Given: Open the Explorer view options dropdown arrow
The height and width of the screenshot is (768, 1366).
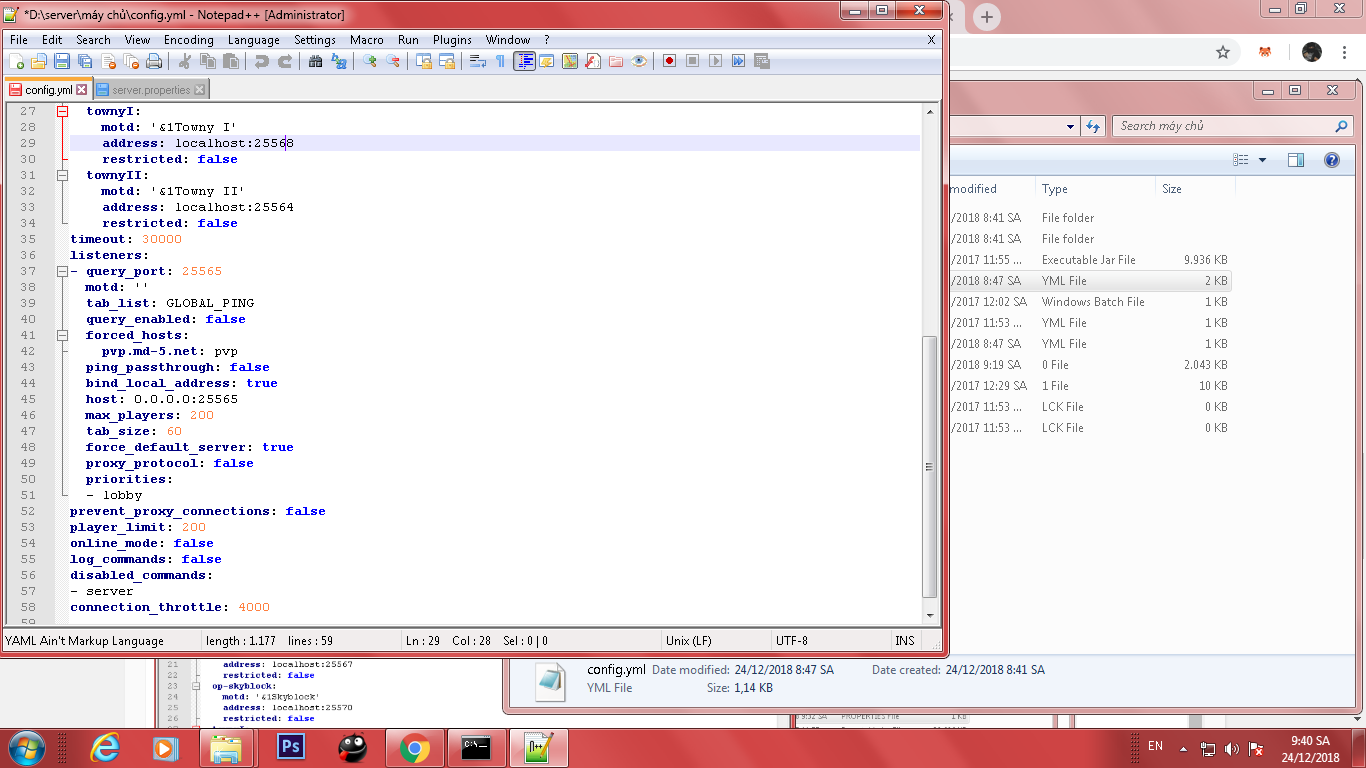Looking at the screenshot, I should point(1262,160).
